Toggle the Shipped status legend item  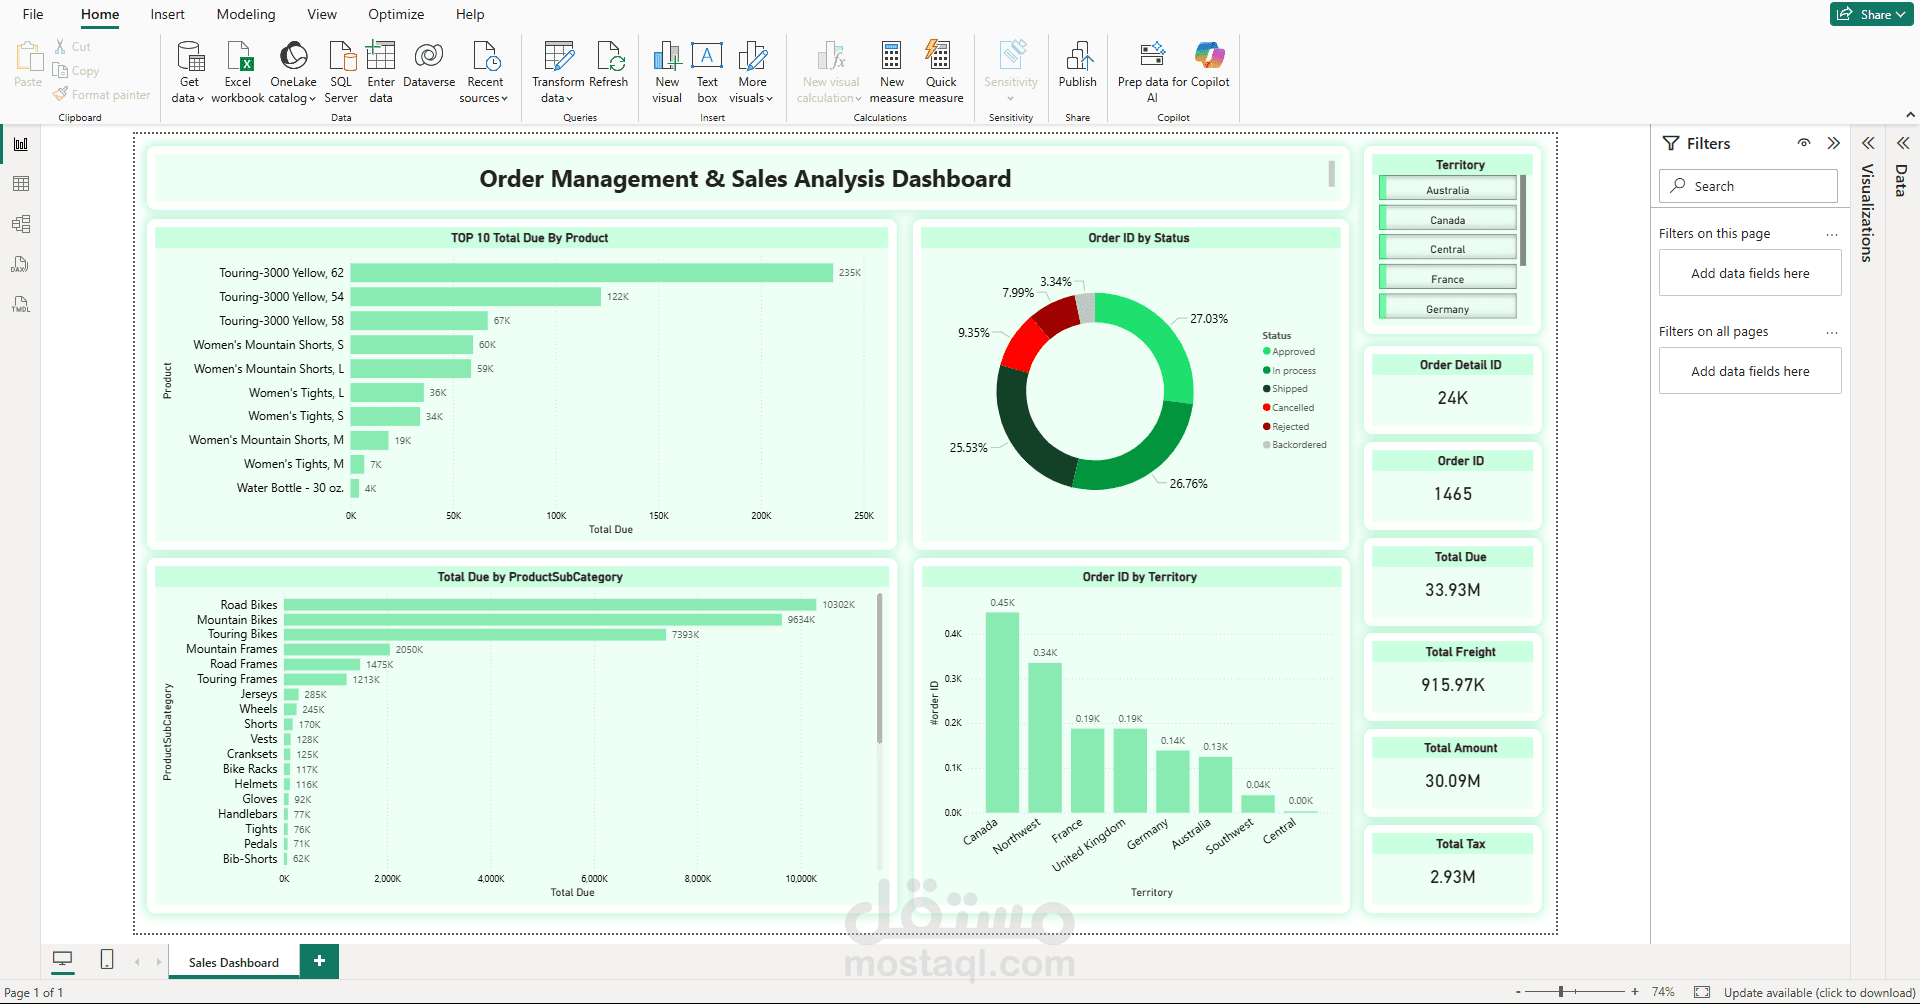coord(1285,389)
